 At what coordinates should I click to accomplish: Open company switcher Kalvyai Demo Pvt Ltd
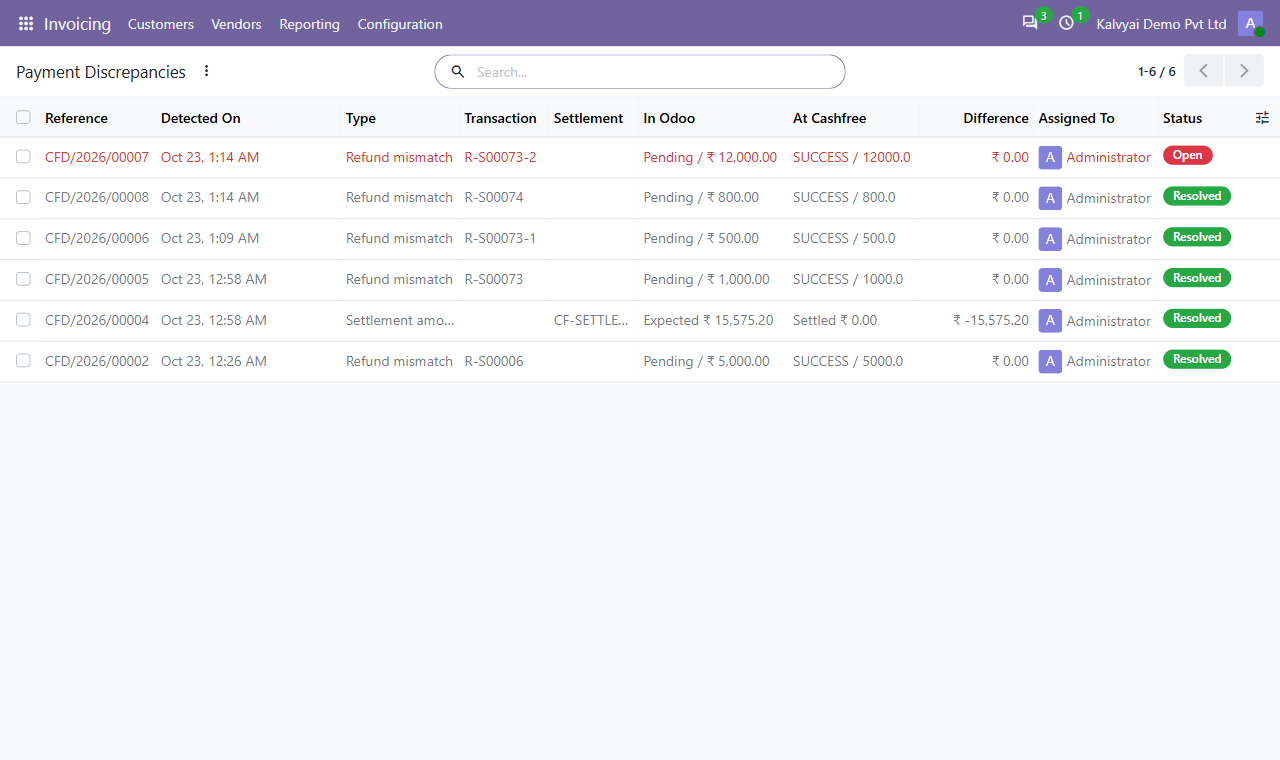(1161, 24)
